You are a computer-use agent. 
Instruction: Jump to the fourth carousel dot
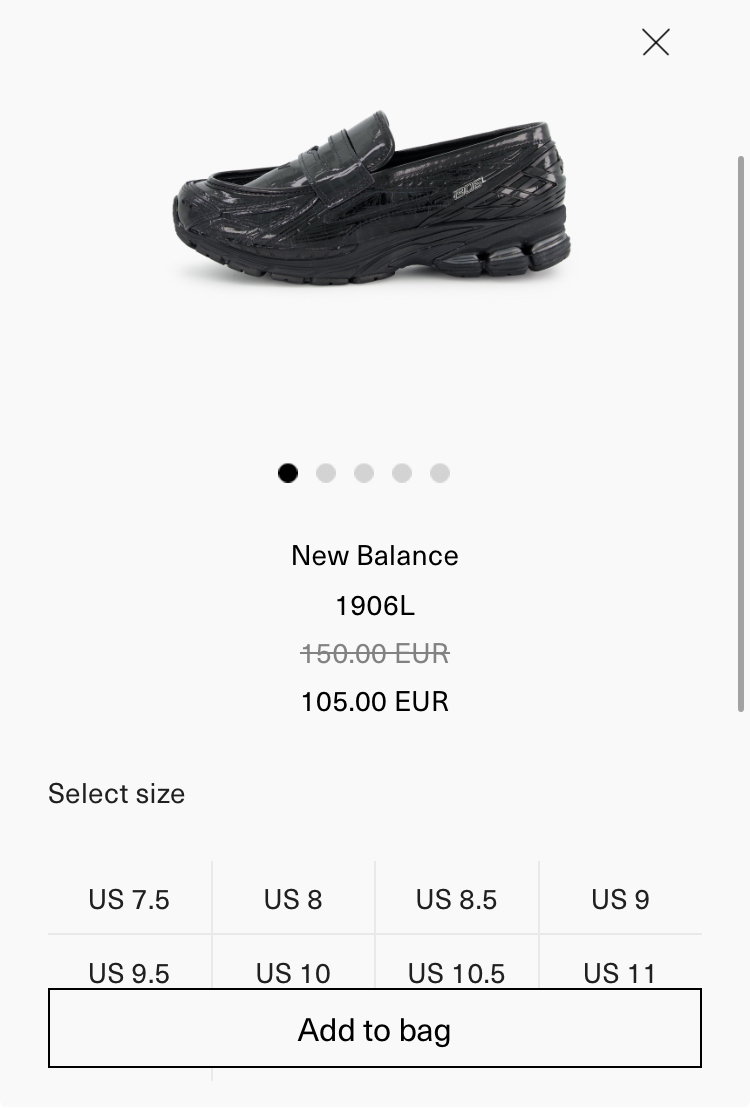click(x=402, y=473)
